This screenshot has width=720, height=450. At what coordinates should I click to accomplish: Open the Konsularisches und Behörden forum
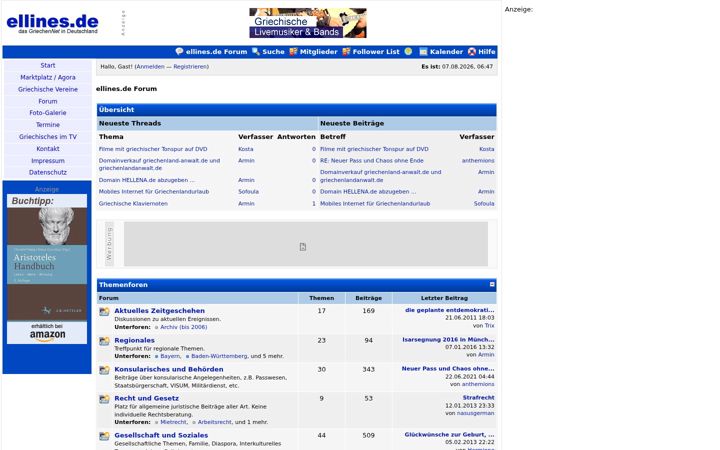coord(169,369)
